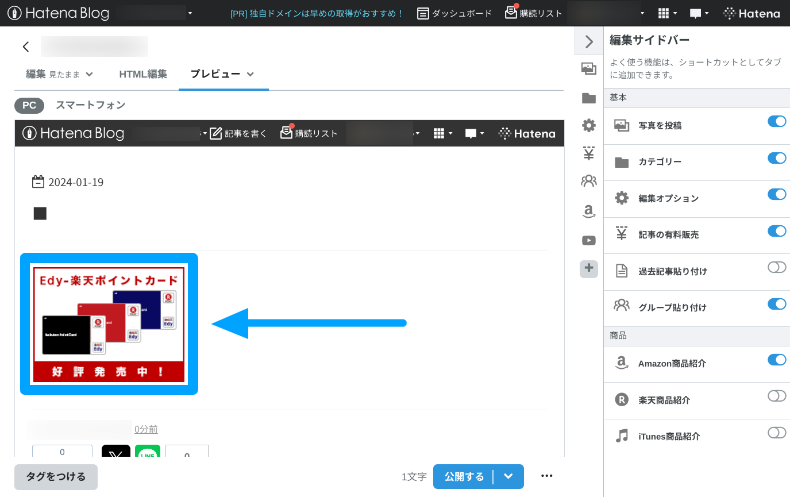The width and height of the screenshot is (790, 498).
Task: Click the 2024-01-19 date text
Action: pos(76,182)
